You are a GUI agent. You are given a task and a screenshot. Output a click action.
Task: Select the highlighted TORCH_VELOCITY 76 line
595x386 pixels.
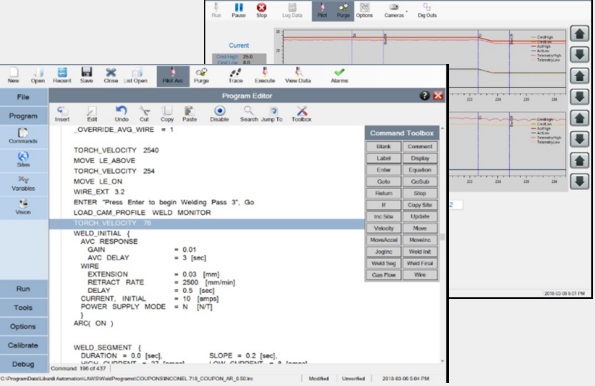pyautogui.click(x=207, y=224)
